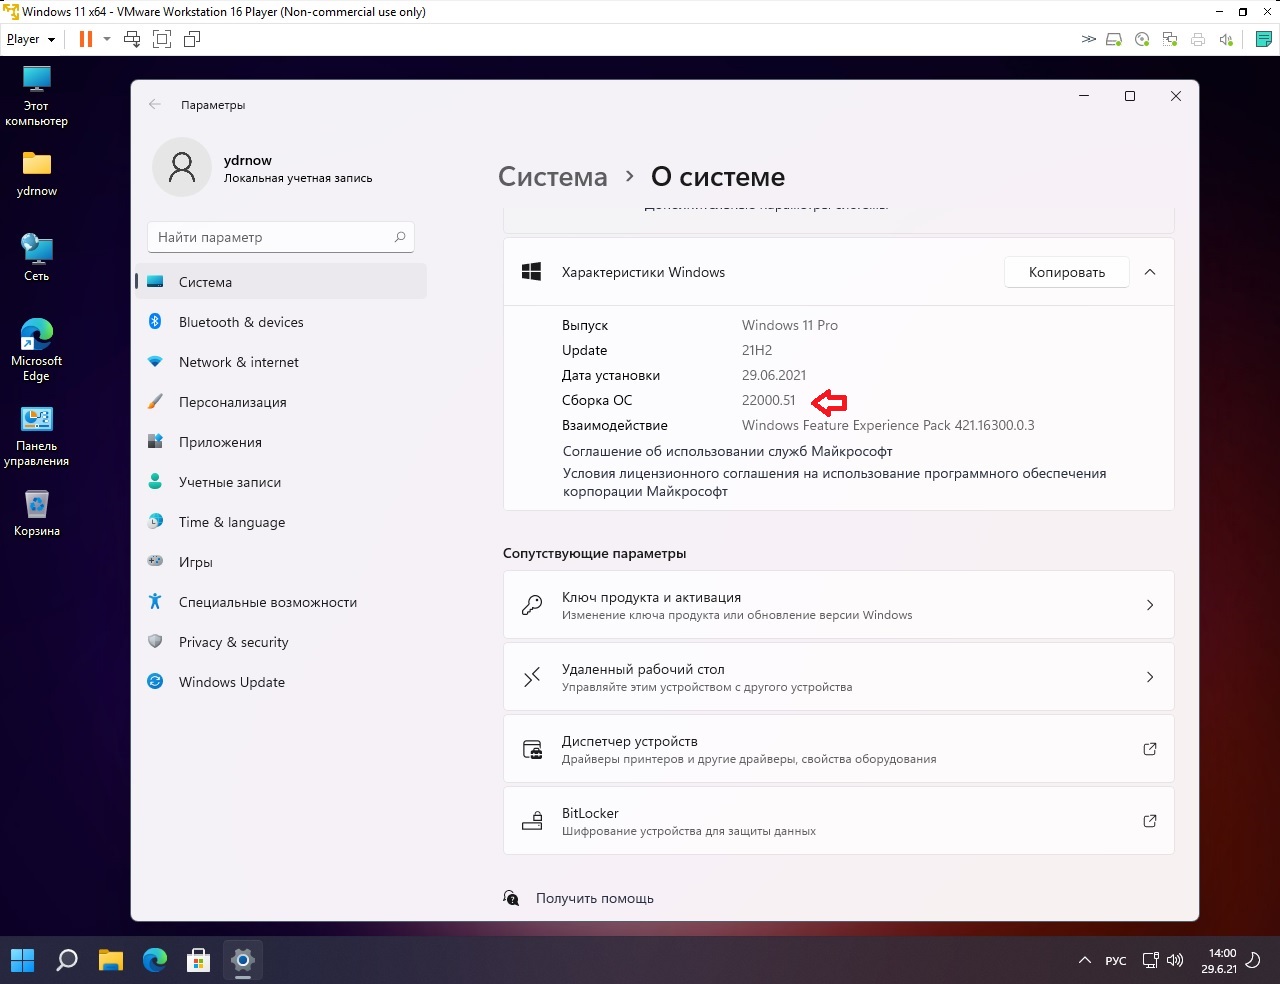Enter VMware full screen mode

click(162, 39)
